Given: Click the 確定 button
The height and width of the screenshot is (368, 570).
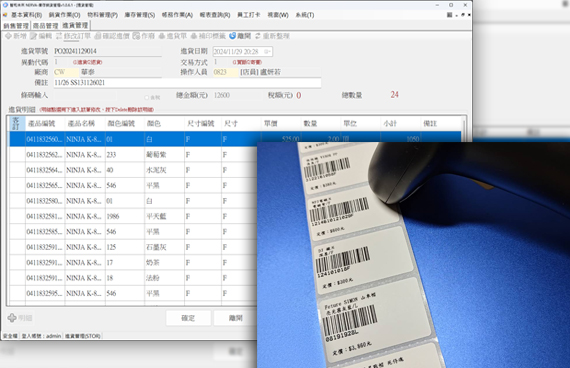Looking at the screenshot, I should pos(188,318).
